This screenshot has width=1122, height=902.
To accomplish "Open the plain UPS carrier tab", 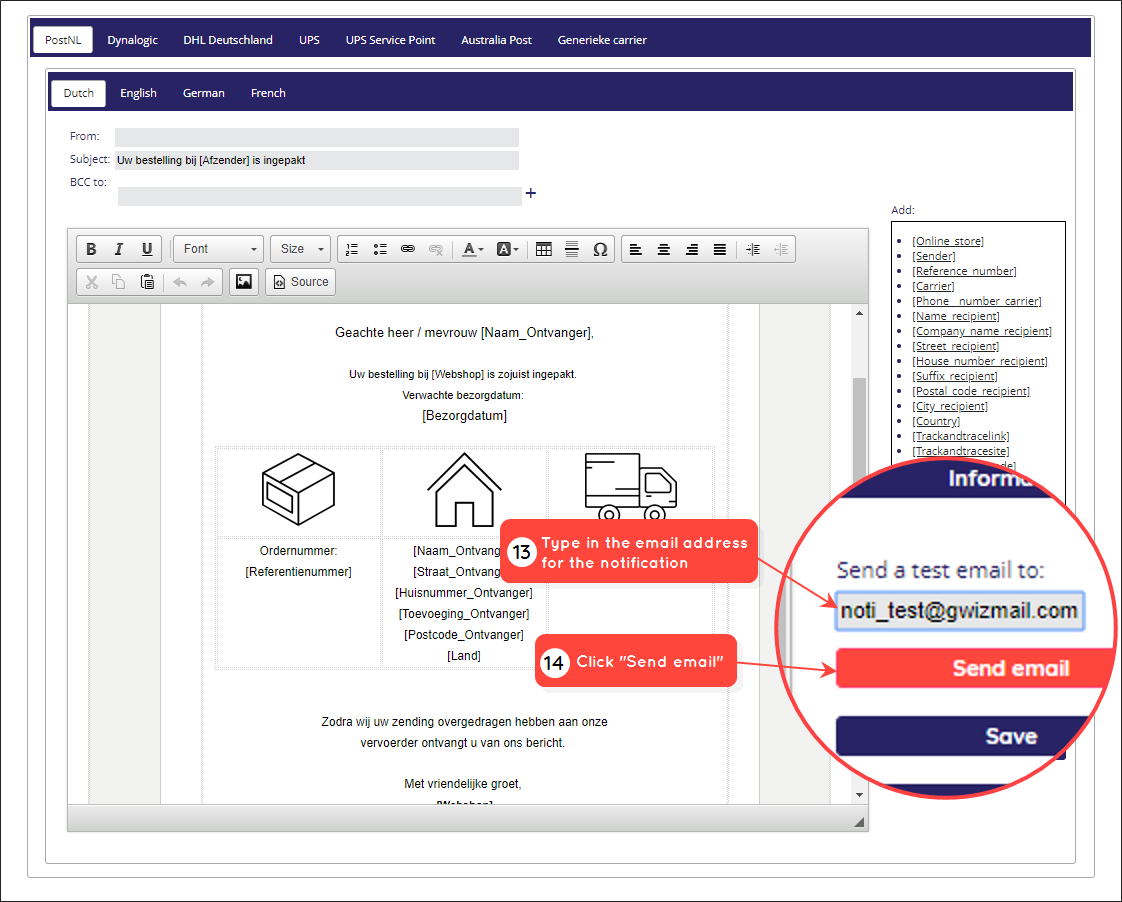I will pos(309,40).
